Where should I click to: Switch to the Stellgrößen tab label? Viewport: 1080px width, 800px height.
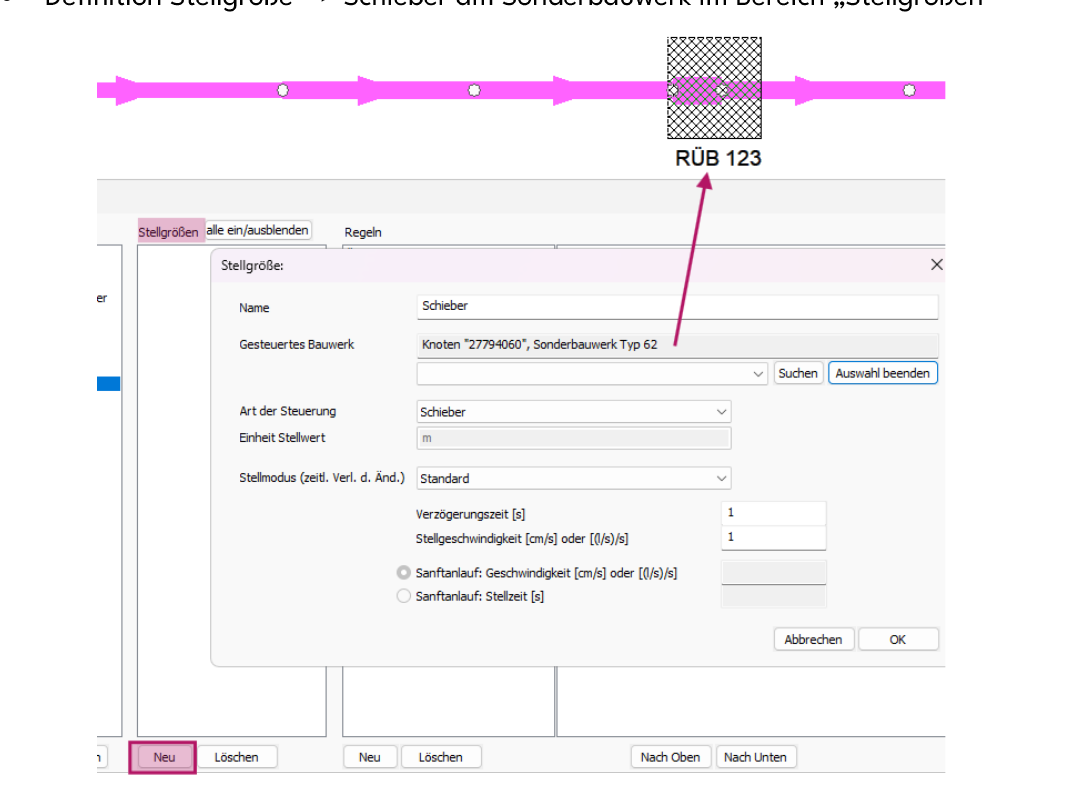(x=168, y=232)
